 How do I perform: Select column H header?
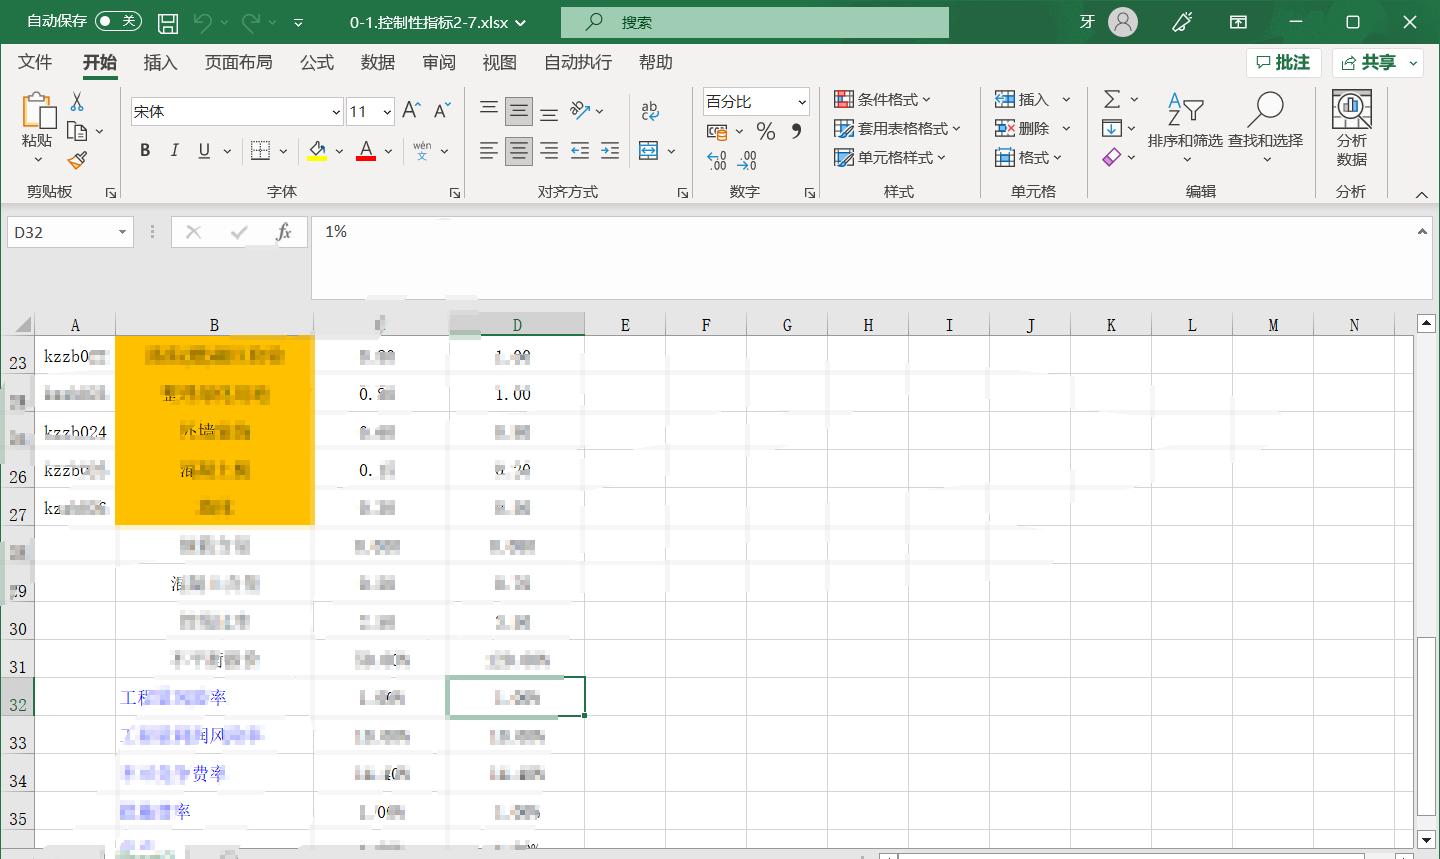click(868, 325)
